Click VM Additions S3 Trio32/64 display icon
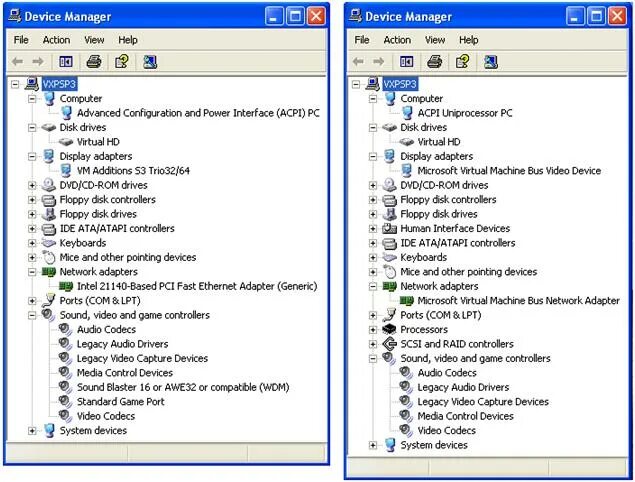 pyautogui.click(x=66, y=170)
